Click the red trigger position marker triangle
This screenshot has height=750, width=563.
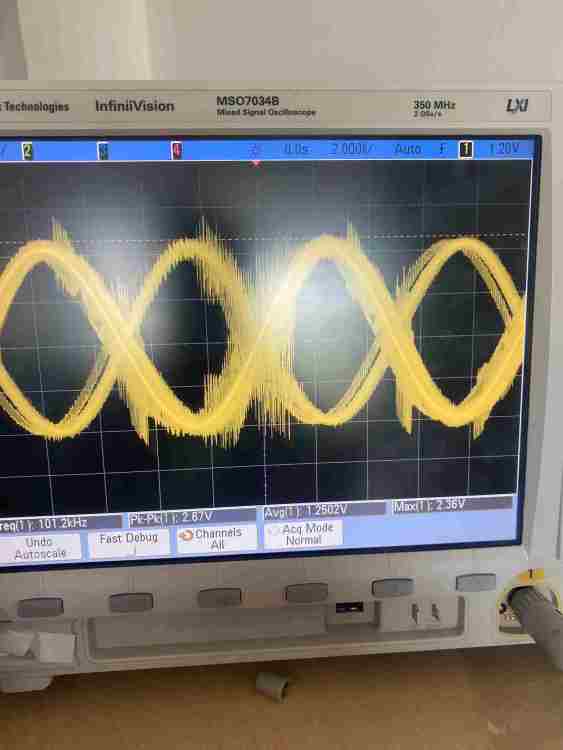point(256,164)
